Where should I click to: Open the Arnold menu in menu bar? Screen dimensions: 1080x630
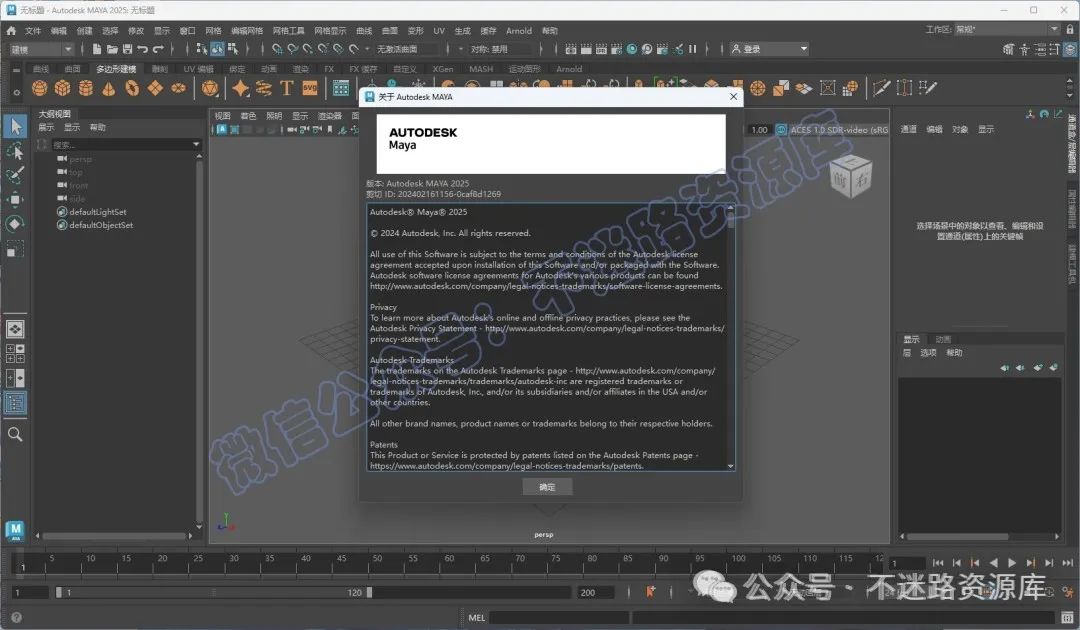point(519,30)
